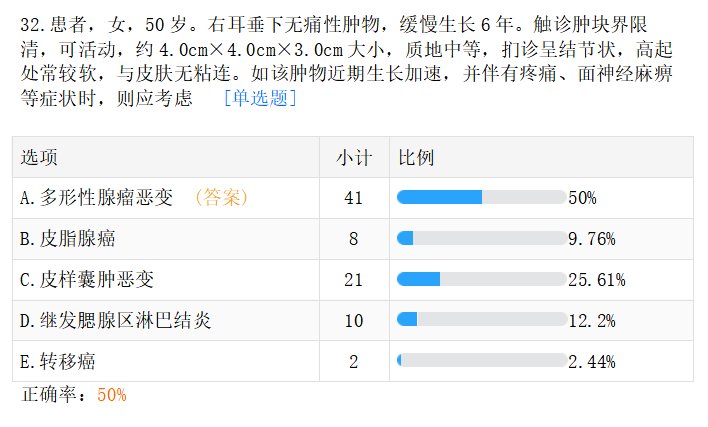This screenshot has height=427, width=708.
Task: Select option B 皮脂腺癌
Action: click(67, 239)
